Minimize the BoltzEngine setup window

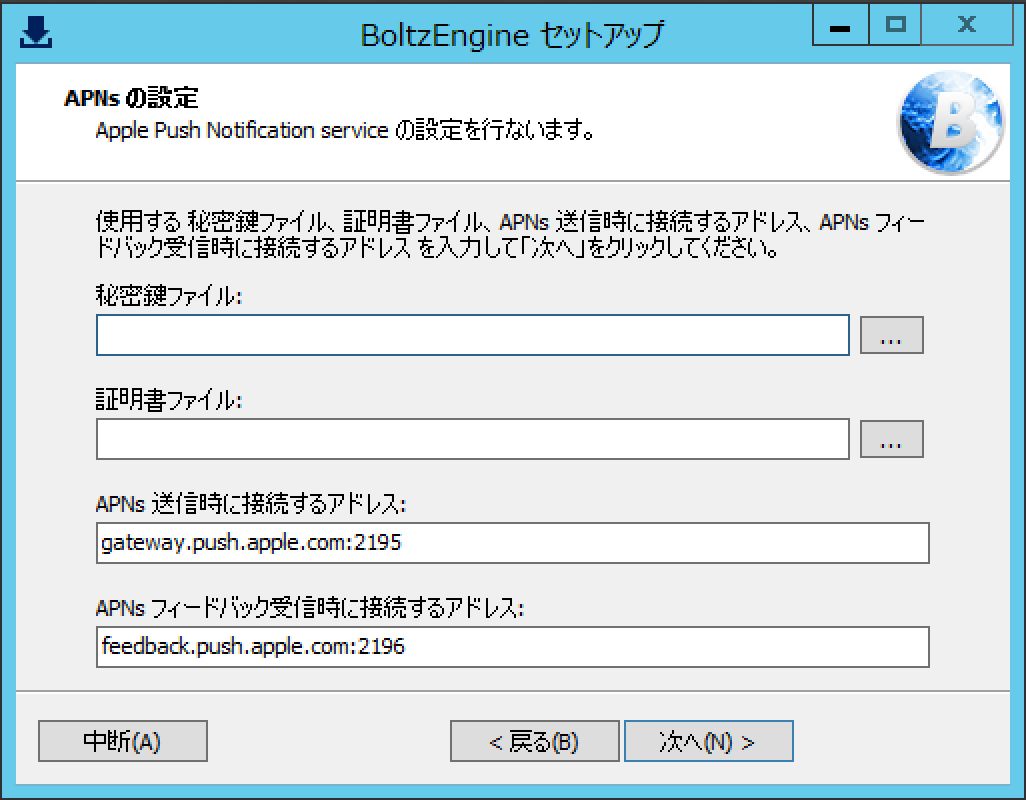click(x=840, y=25)
